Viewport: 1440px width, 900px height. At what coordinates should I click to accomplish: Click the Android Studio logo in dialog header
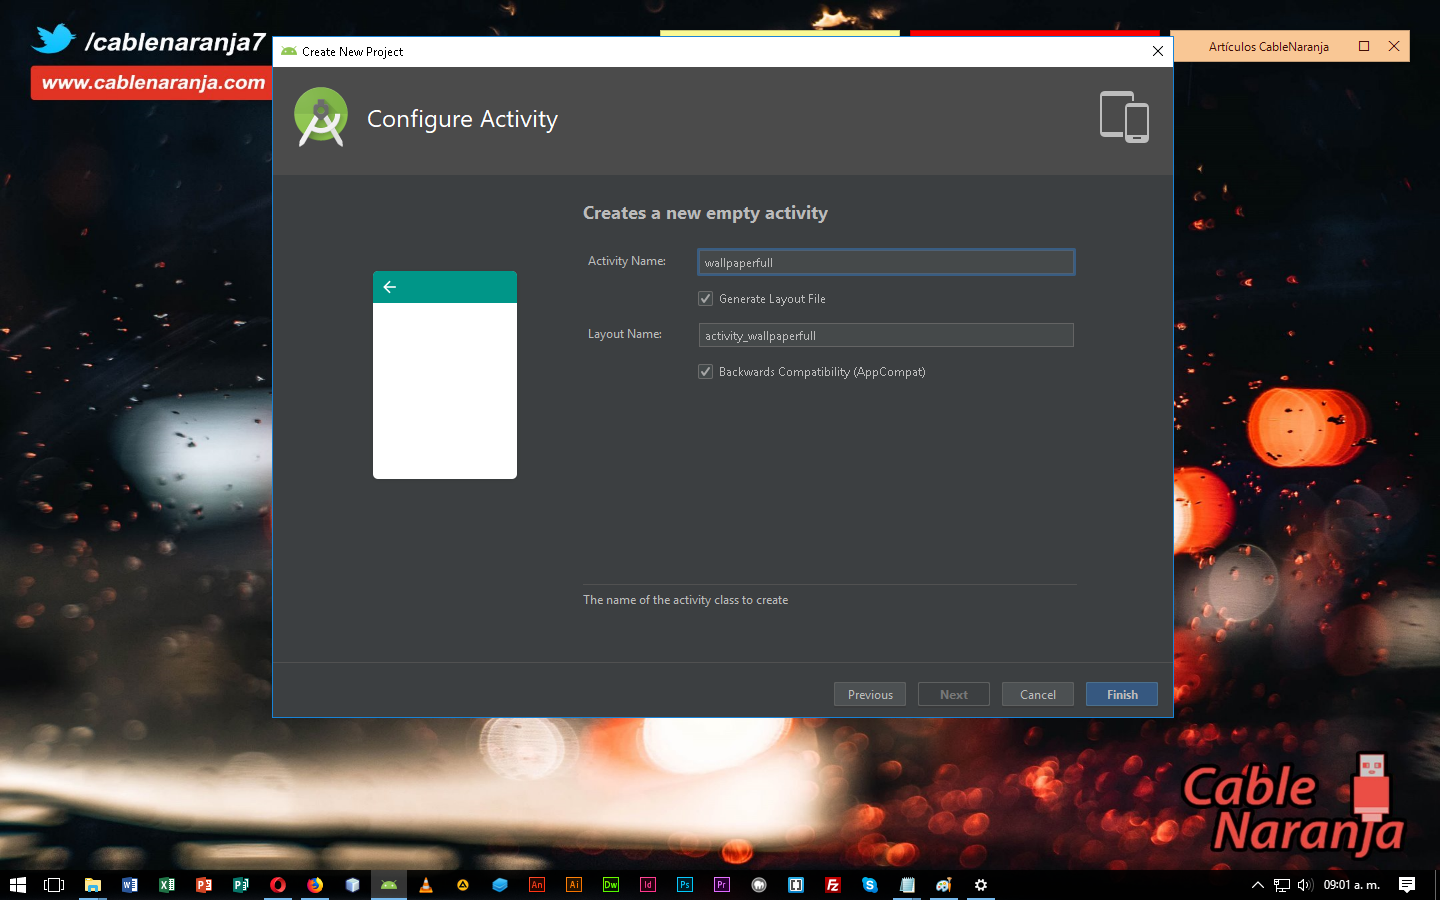click(321, 117)
